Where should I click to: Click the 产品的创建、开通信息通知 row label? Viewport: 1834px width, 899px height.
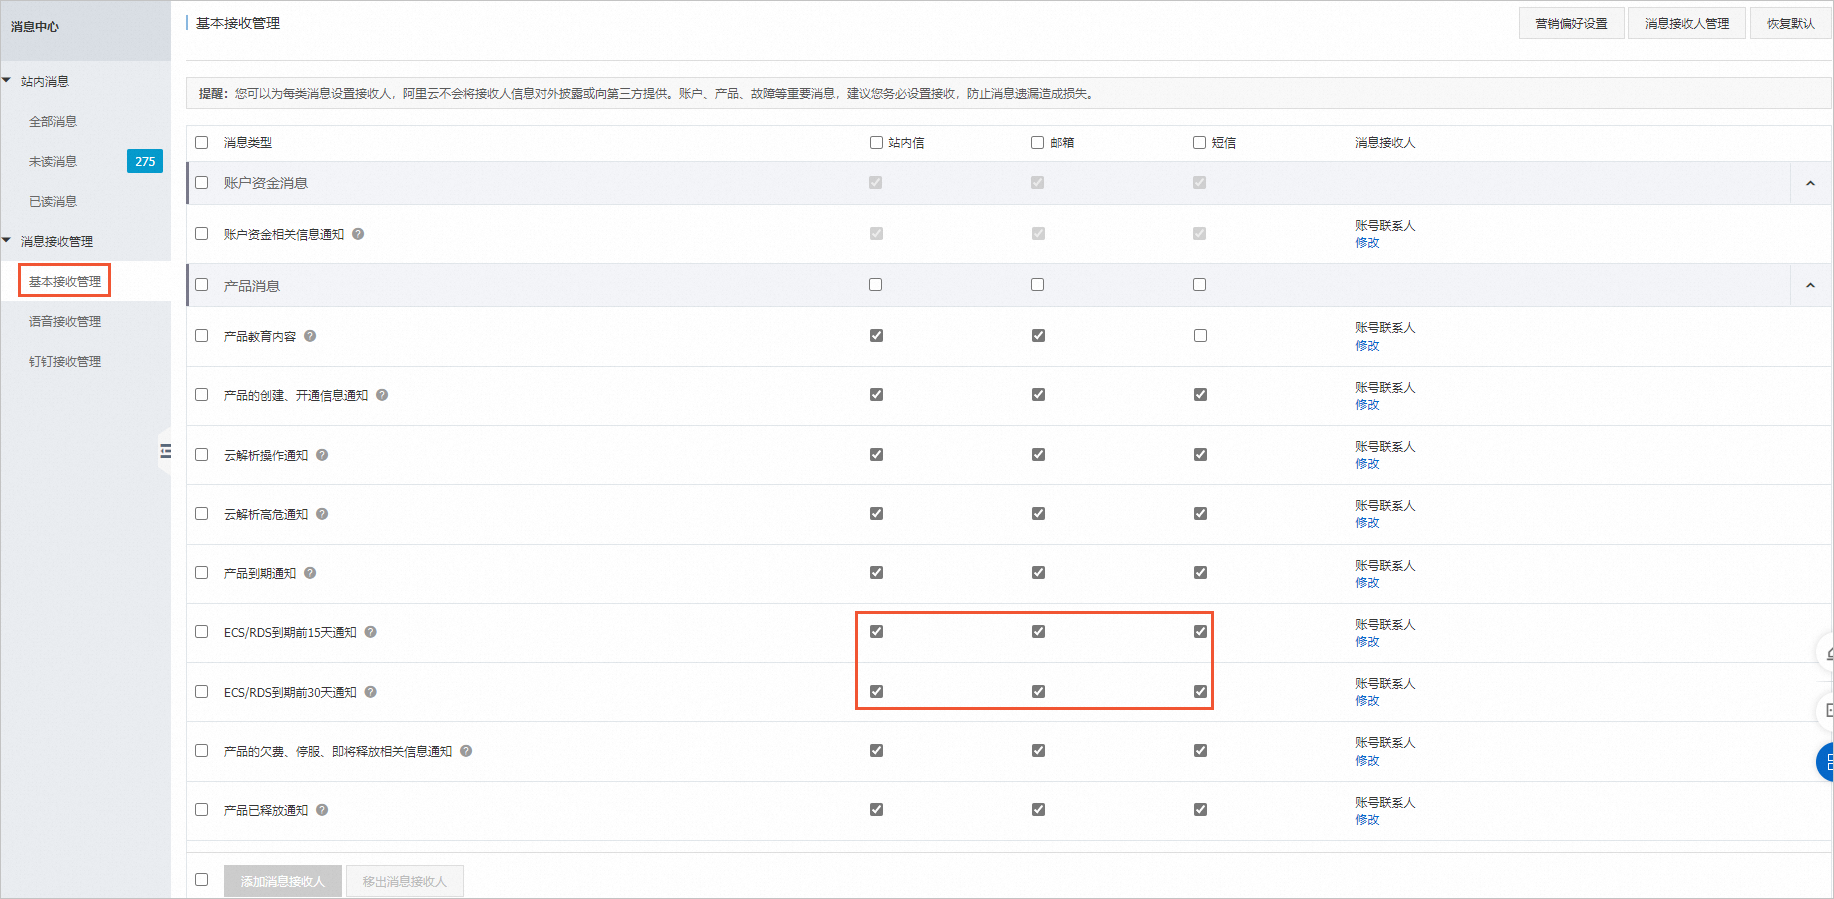coord(296,395)
